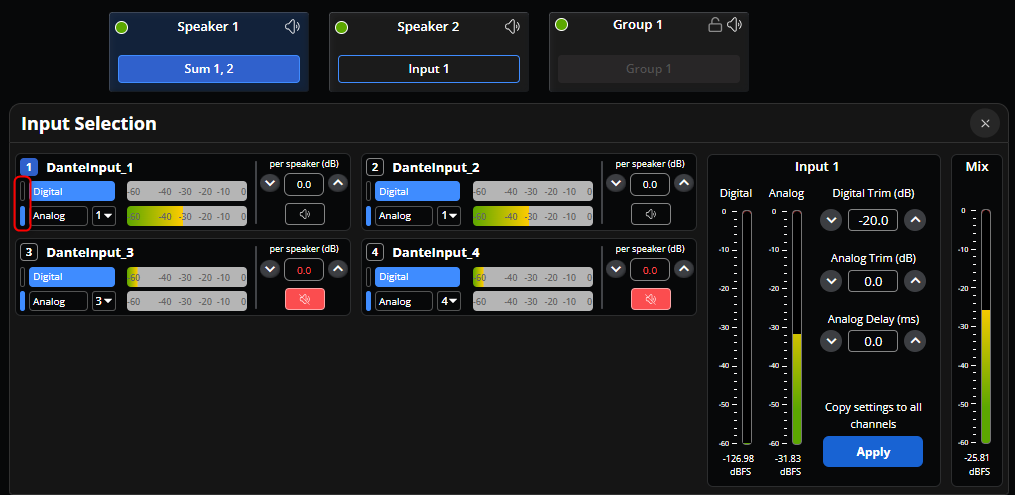Click DanteInput_3 red dB value field

304,270
